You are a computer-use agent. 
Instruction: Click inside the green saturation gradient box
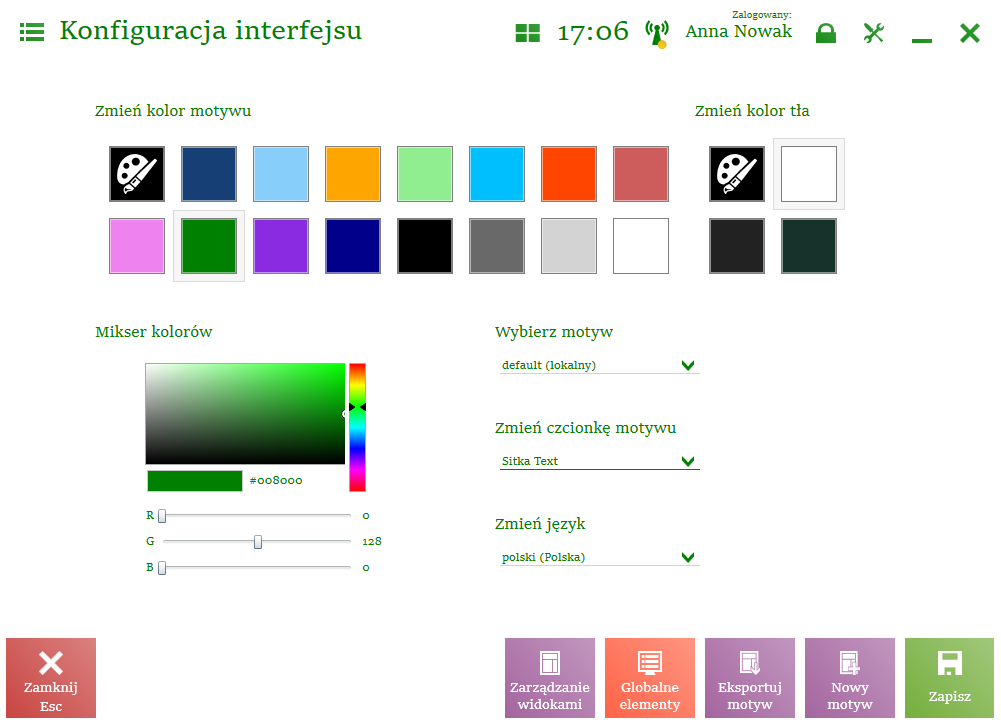(x=245, y=414)
